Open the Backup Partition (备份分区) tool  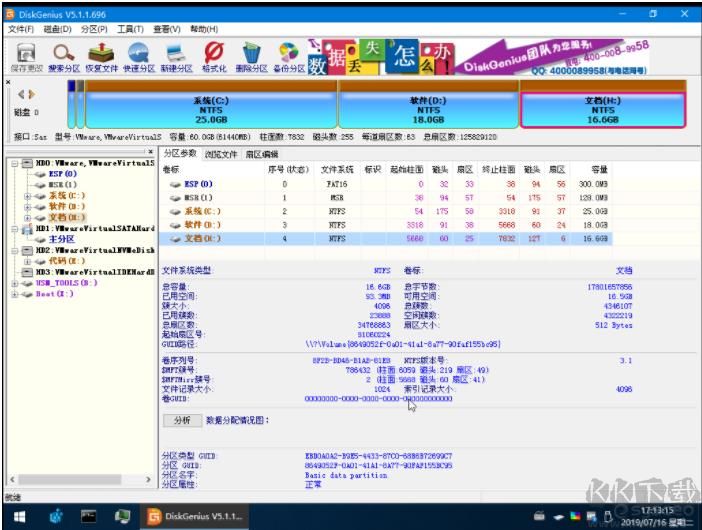(289, 57)
